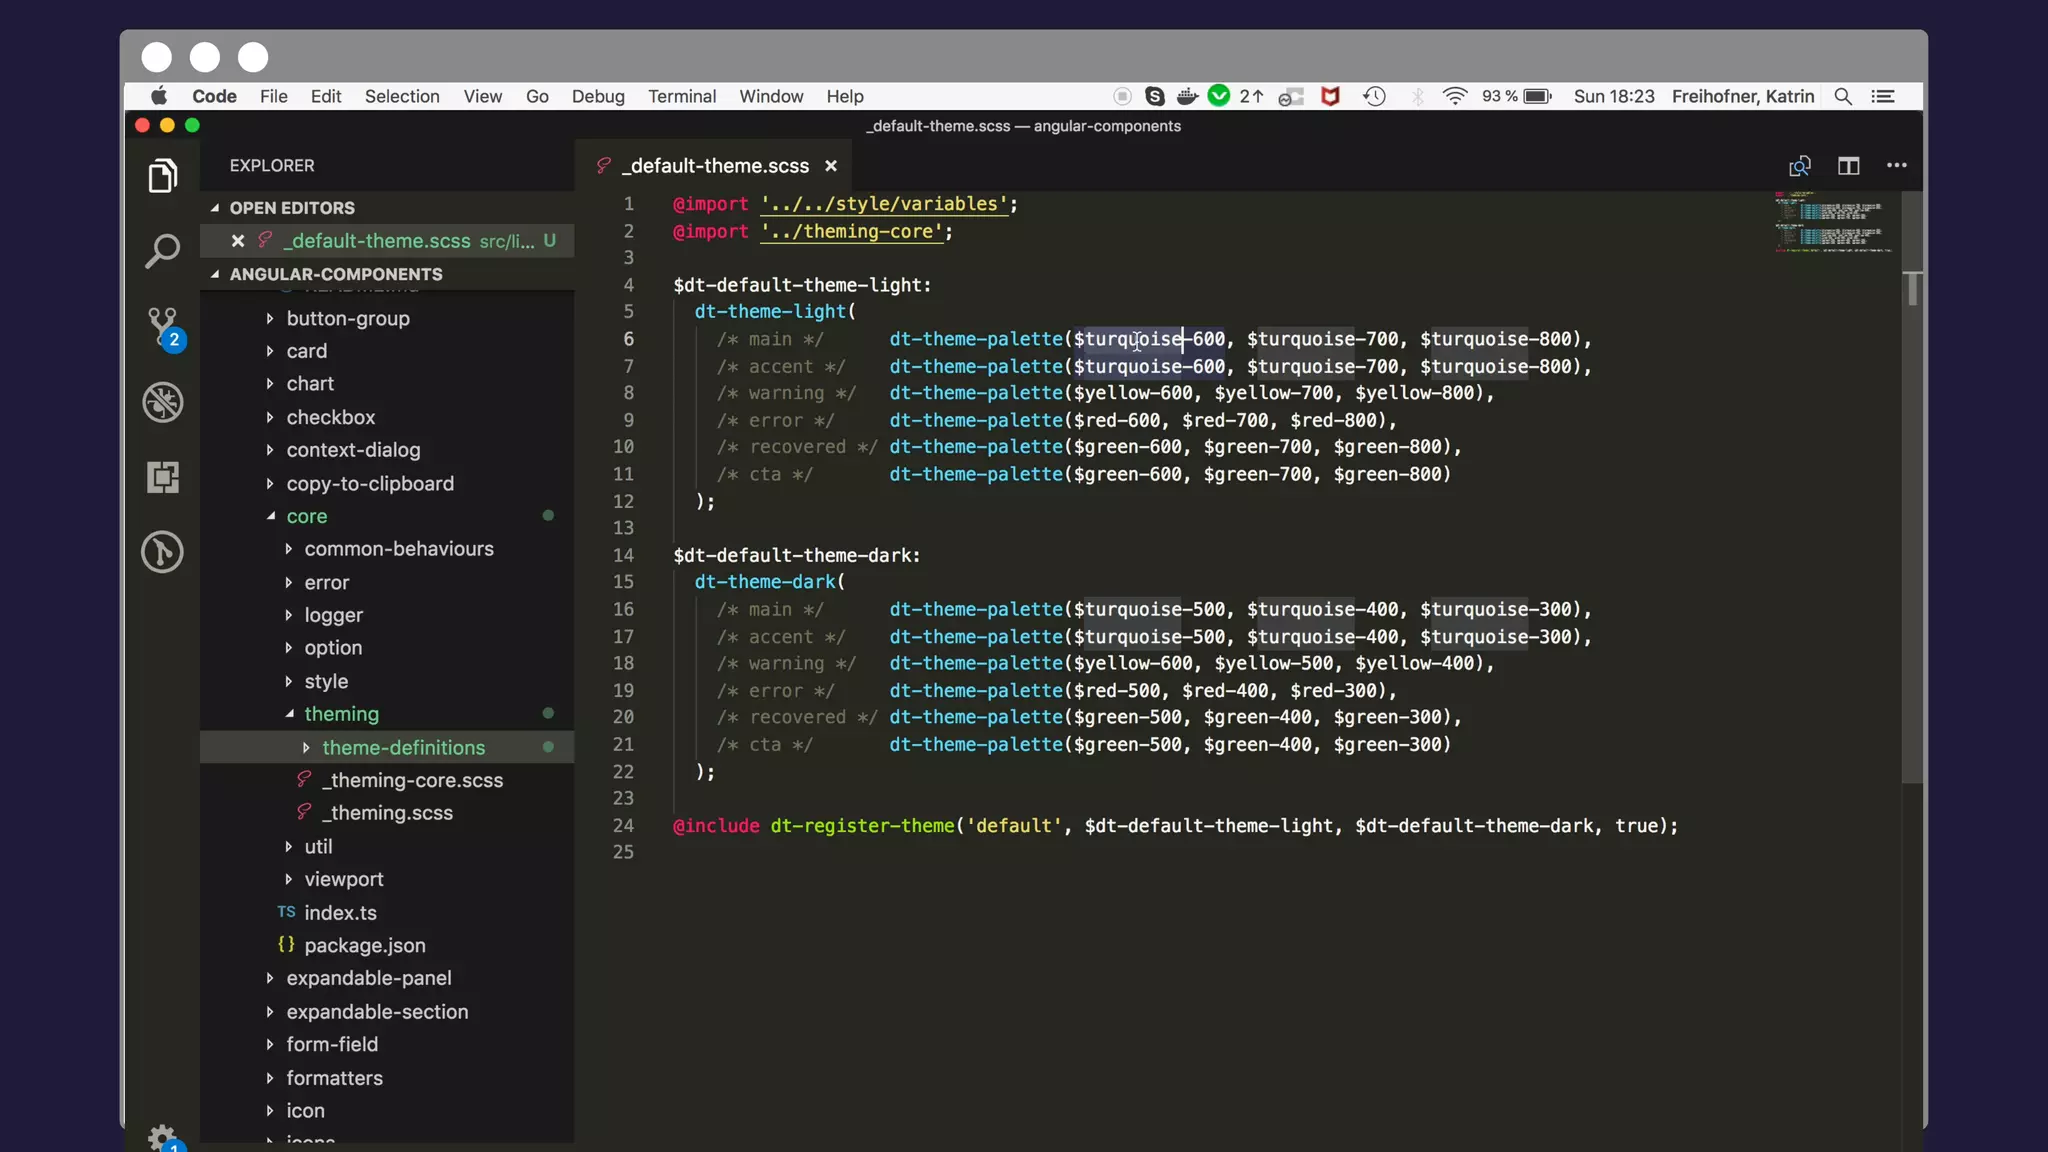
Task: Open _theming-core.scss file in explorer
Action: [x=412, y=781]
